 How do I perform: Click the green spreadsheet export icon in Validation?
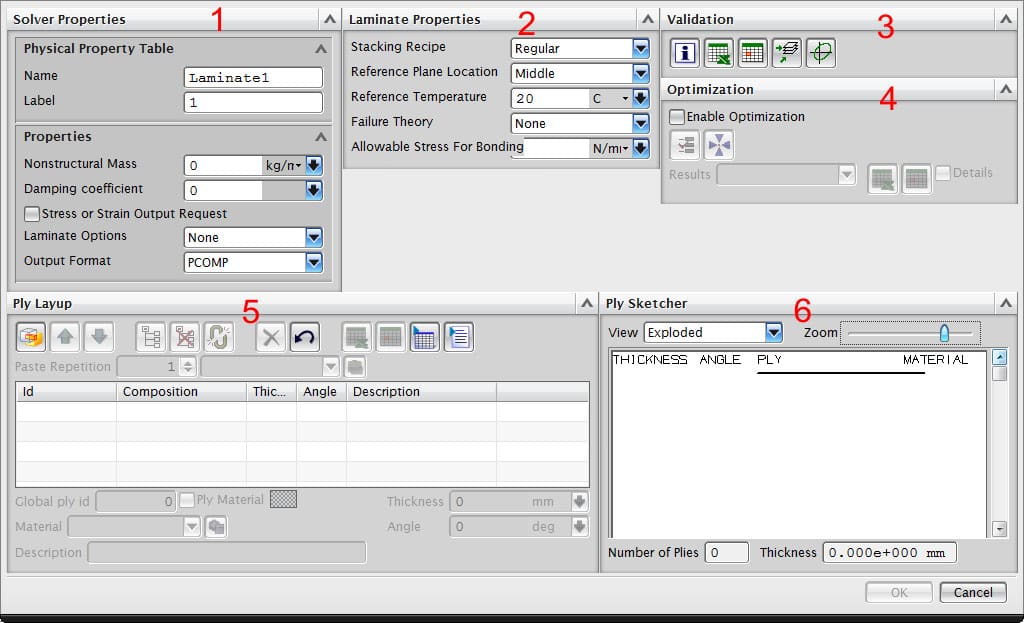(718, 53)
